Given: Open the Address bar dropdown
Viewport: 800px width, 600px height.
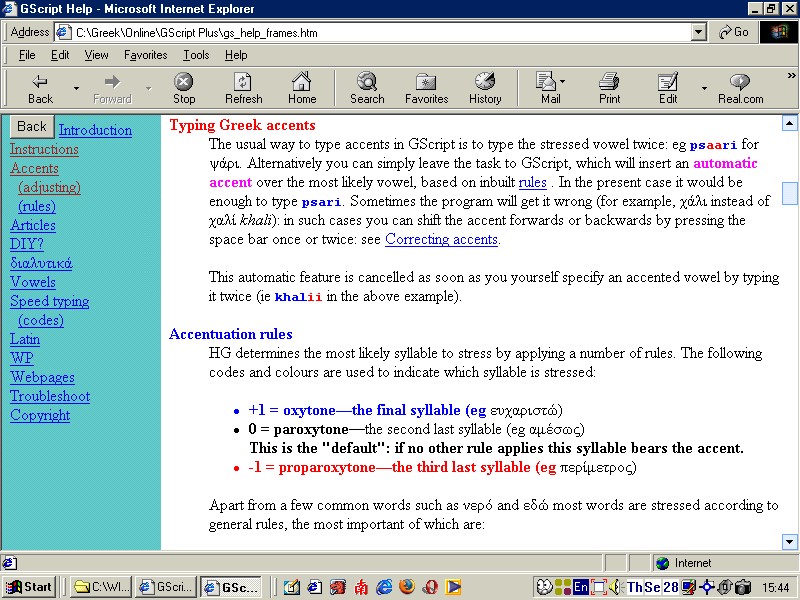Looking at the screenshot, I should tap(699, 31).
